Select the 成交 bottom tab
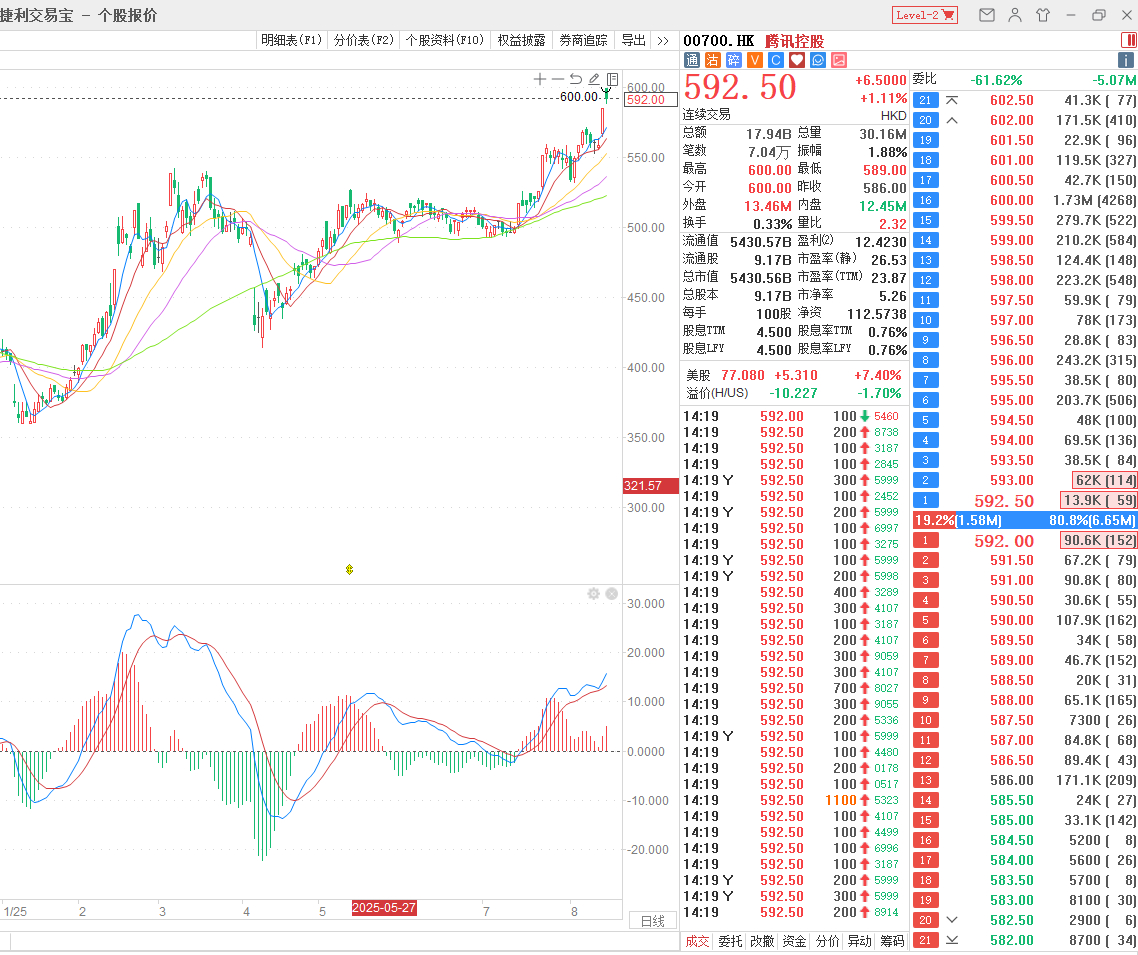Viewport: 1138px width, 955px height. tap(697, 941)
